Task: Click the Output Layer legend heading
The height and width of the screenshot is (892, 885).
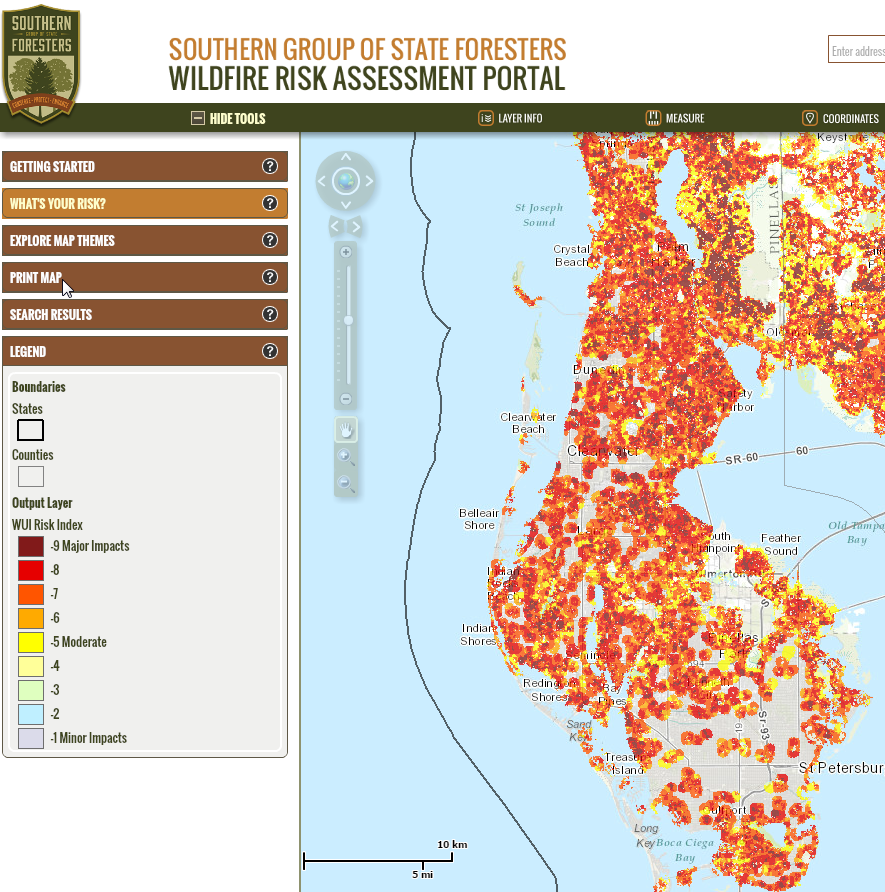Action: pyautogui.click(x=42, y=503)
